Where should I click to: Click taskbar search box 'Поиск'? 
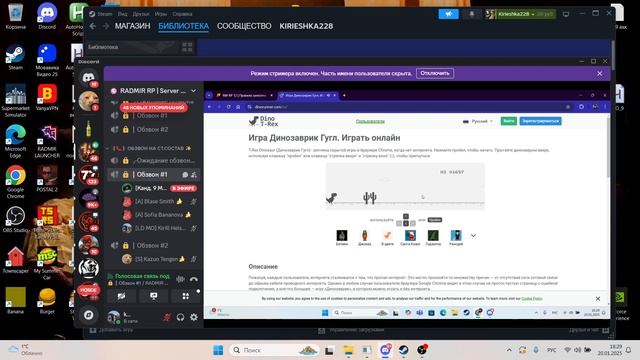coord(275,350)
